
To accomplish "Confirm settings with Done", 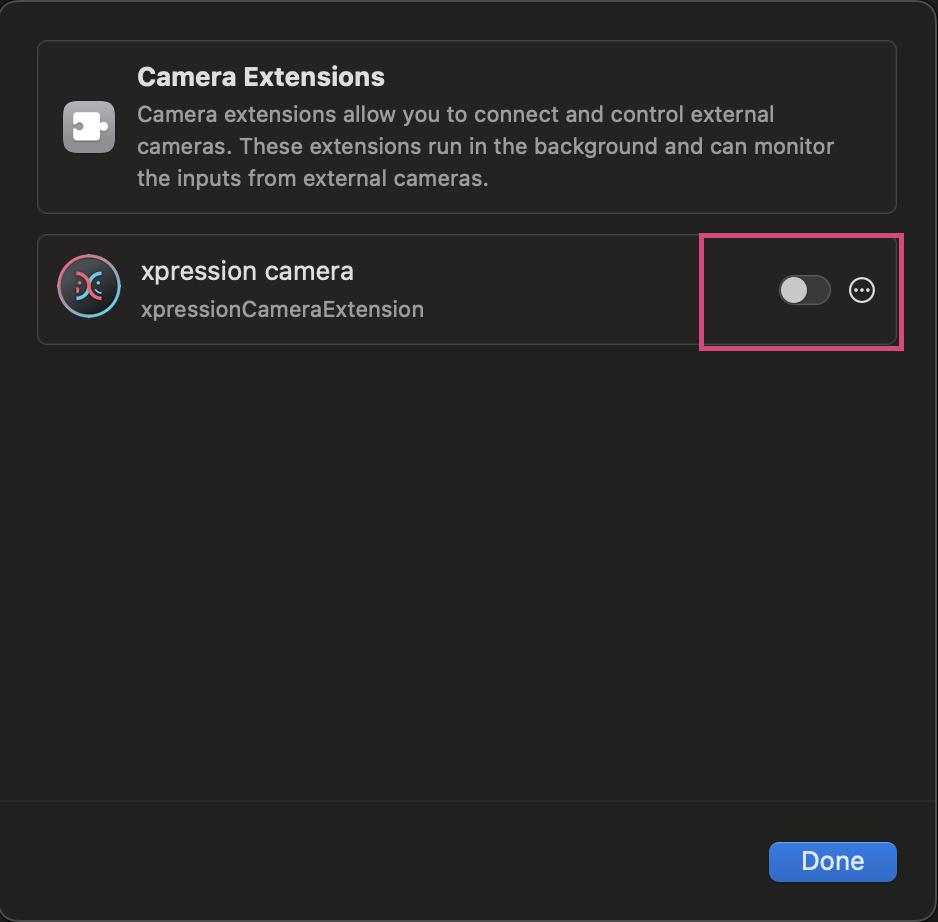I will tap(832, 861).
